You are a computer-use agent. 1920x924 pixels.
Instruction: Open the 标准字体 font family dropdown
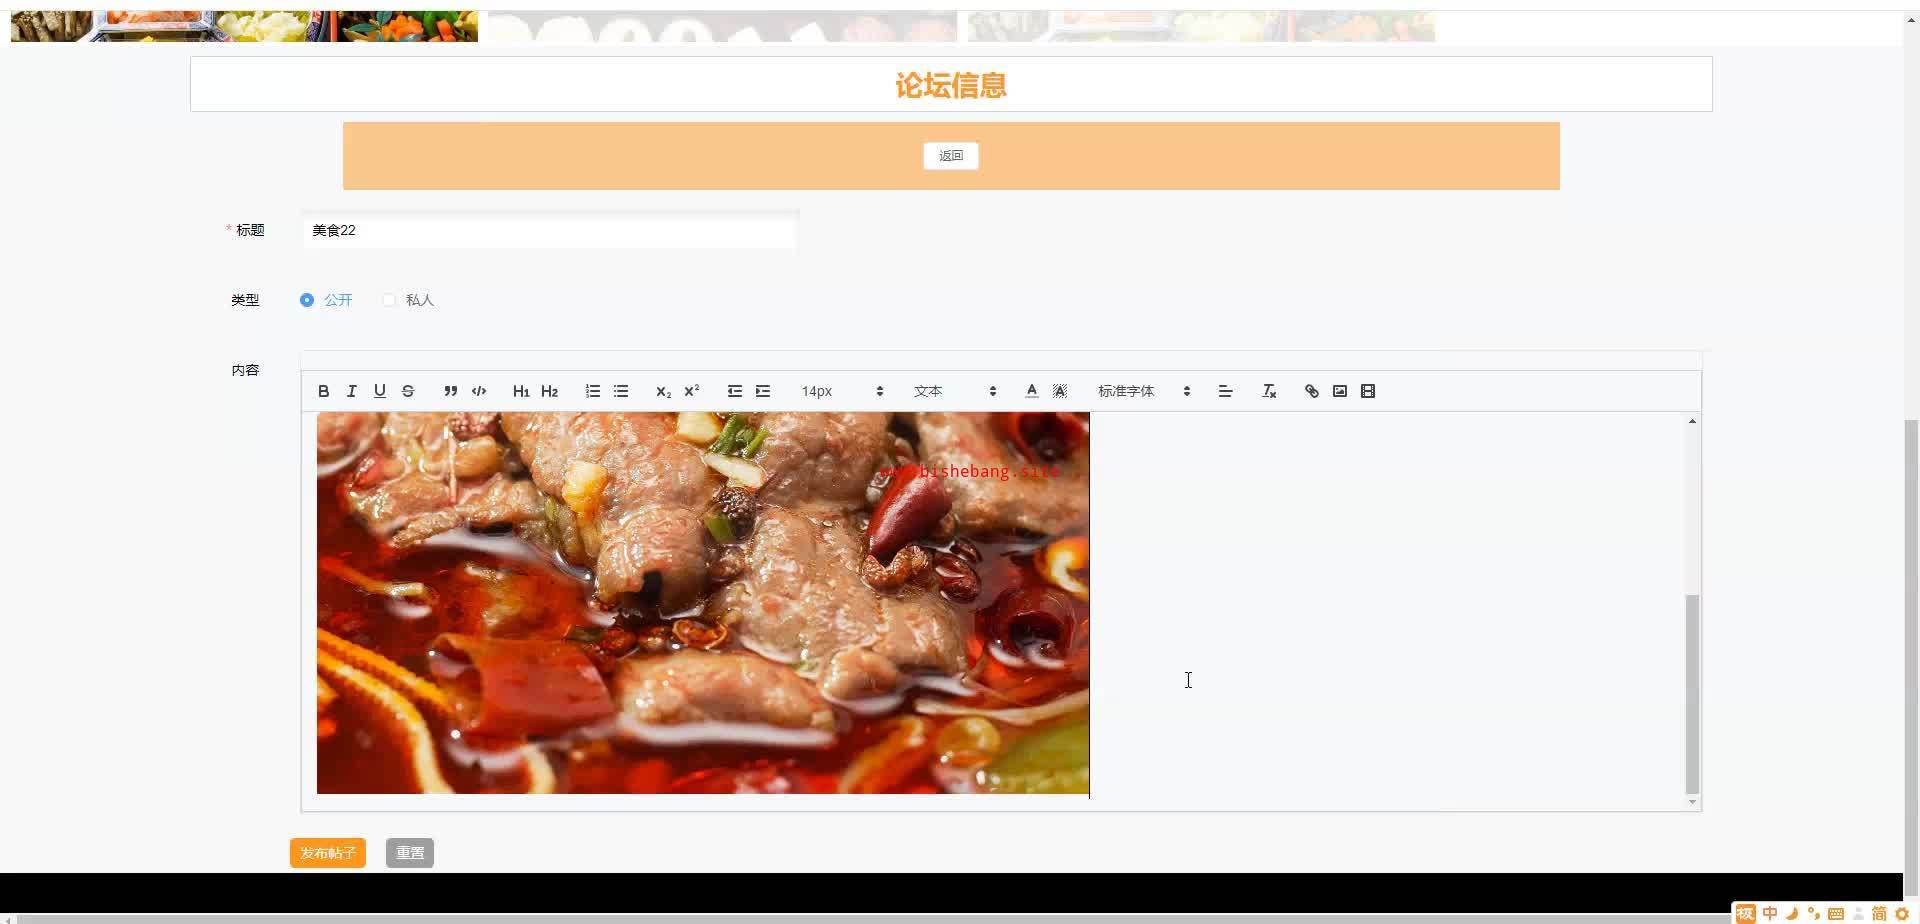point(1144,391)
